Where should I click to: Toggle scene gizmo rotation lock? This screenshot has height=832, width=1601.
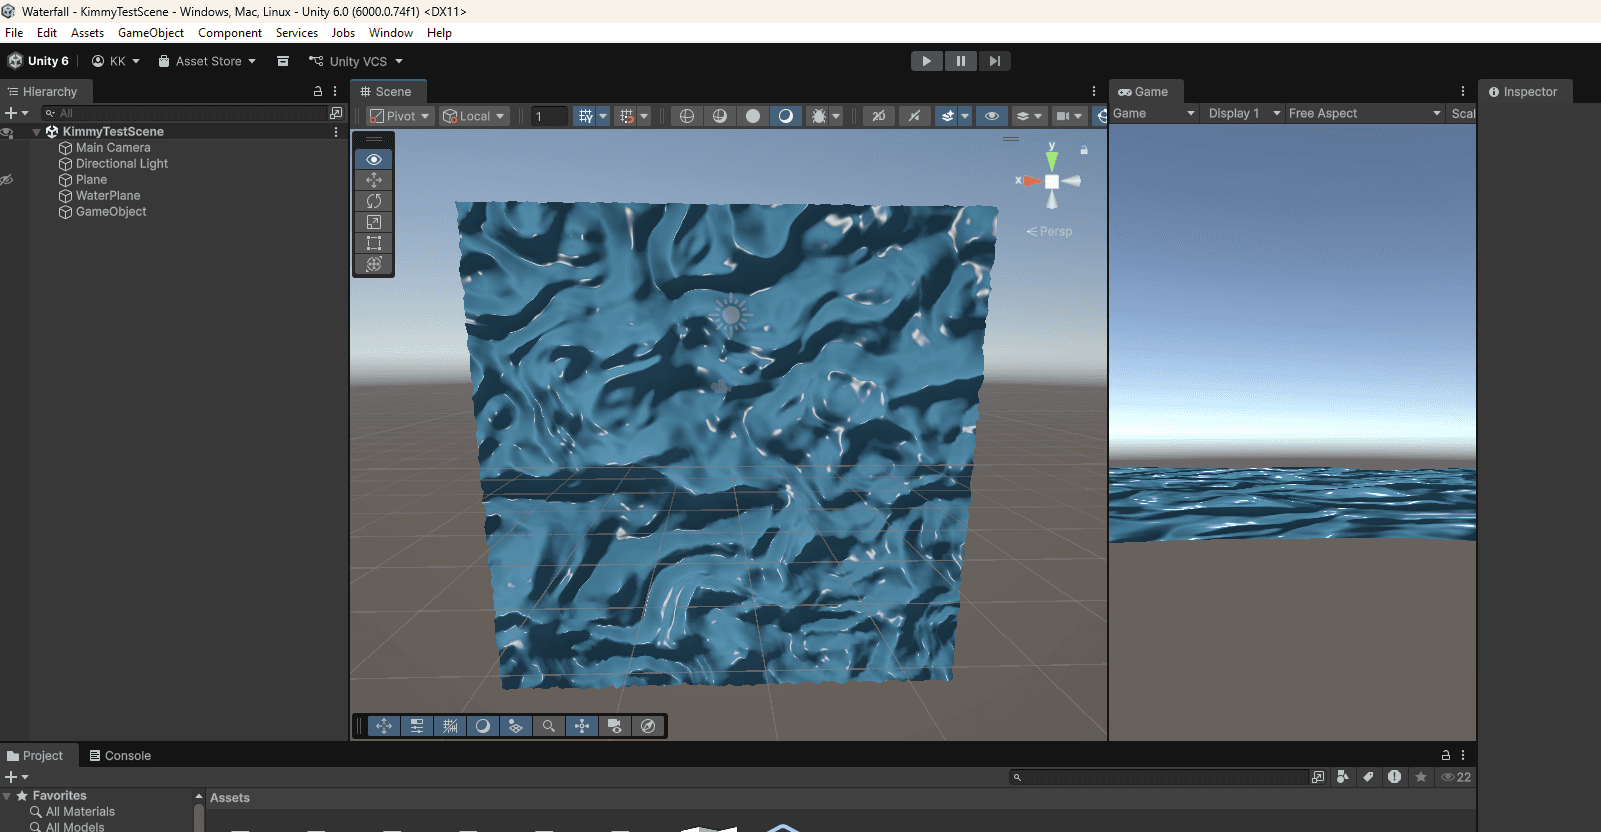tap(1084, 150)
